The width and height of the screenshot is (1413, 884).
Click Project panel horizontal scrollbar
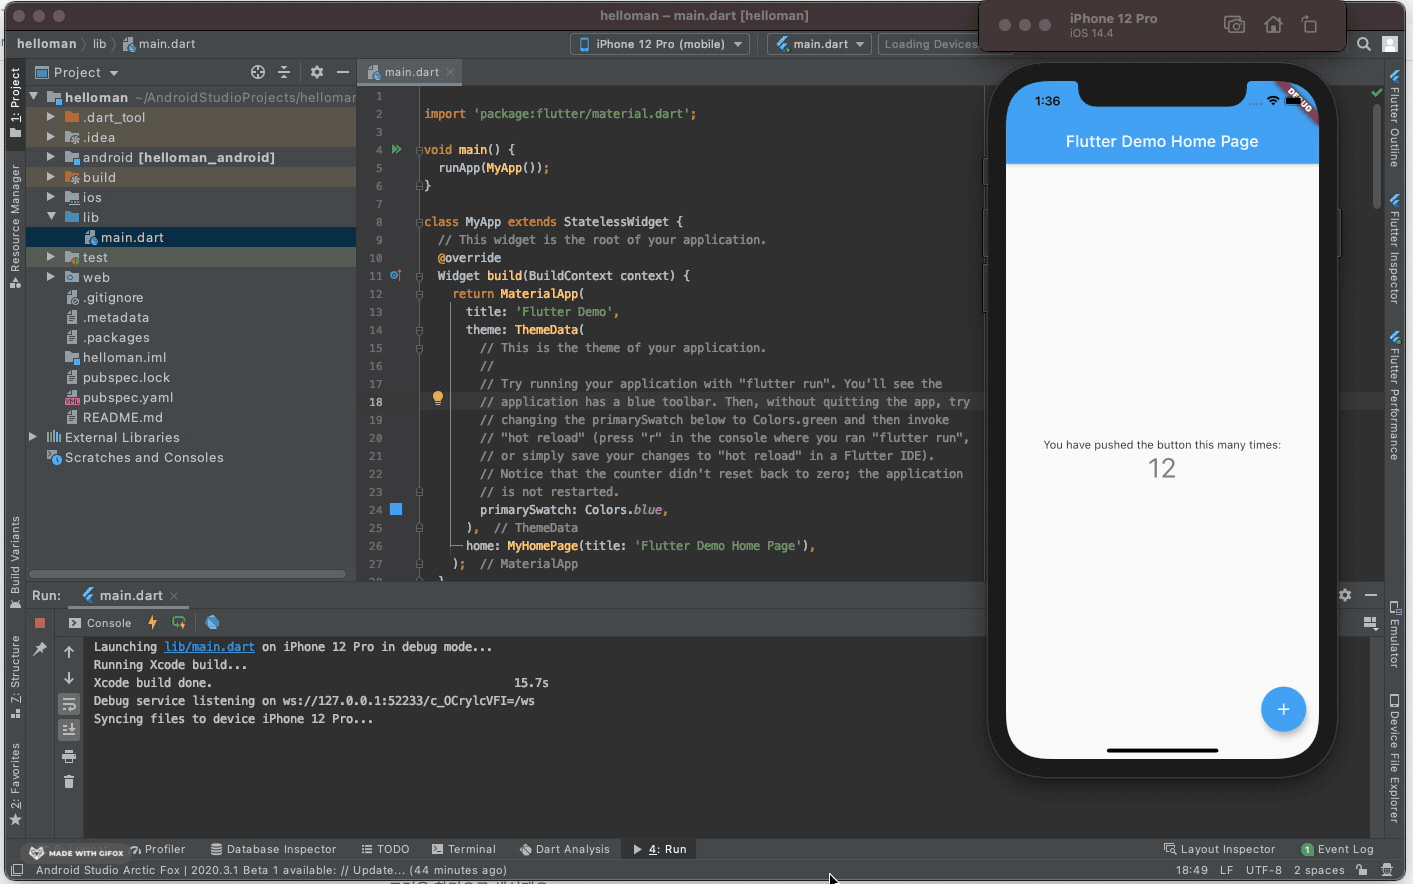click(187, 574)
